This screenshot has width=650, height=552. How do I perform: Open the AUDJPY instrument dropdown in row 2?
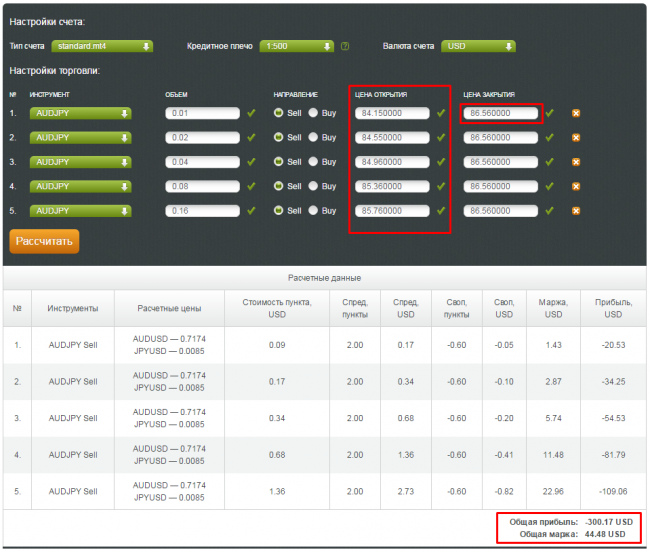tap(81, 137)
